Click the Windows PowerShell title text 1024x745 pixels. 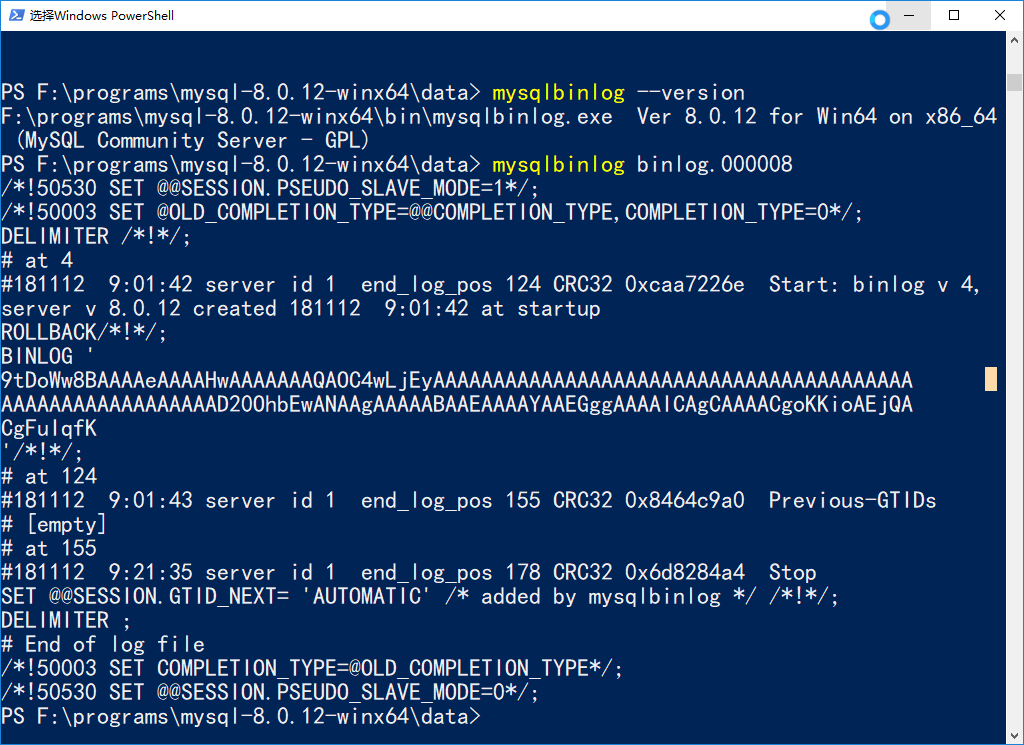click(102, 15)
